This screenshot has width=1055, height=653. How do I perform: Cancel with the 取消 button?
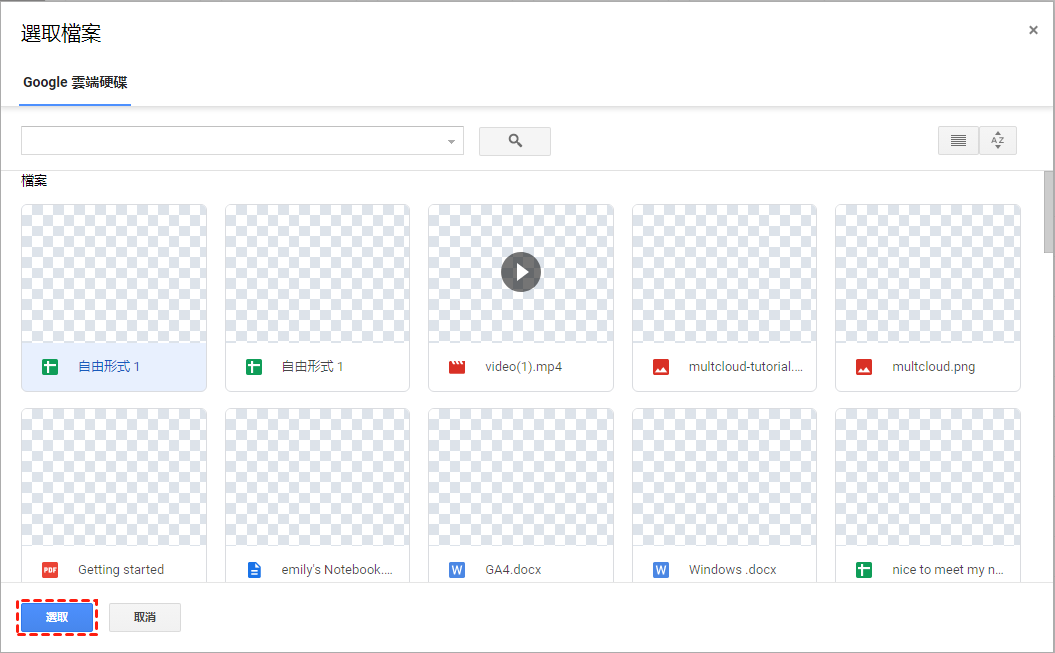(145, 617)
